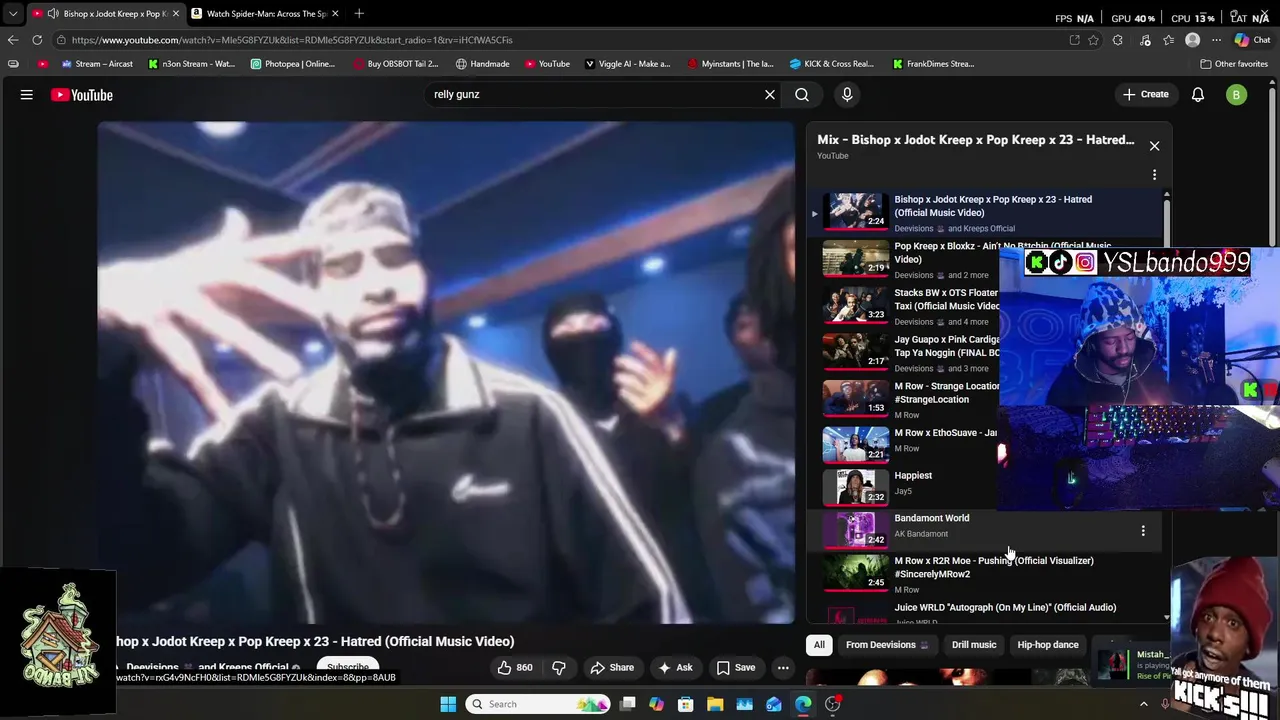Screen dimensions: 1280x720
Task: Play 'M Row x R2R Moe - Pushing' item
Action: (x=985, y=574)
